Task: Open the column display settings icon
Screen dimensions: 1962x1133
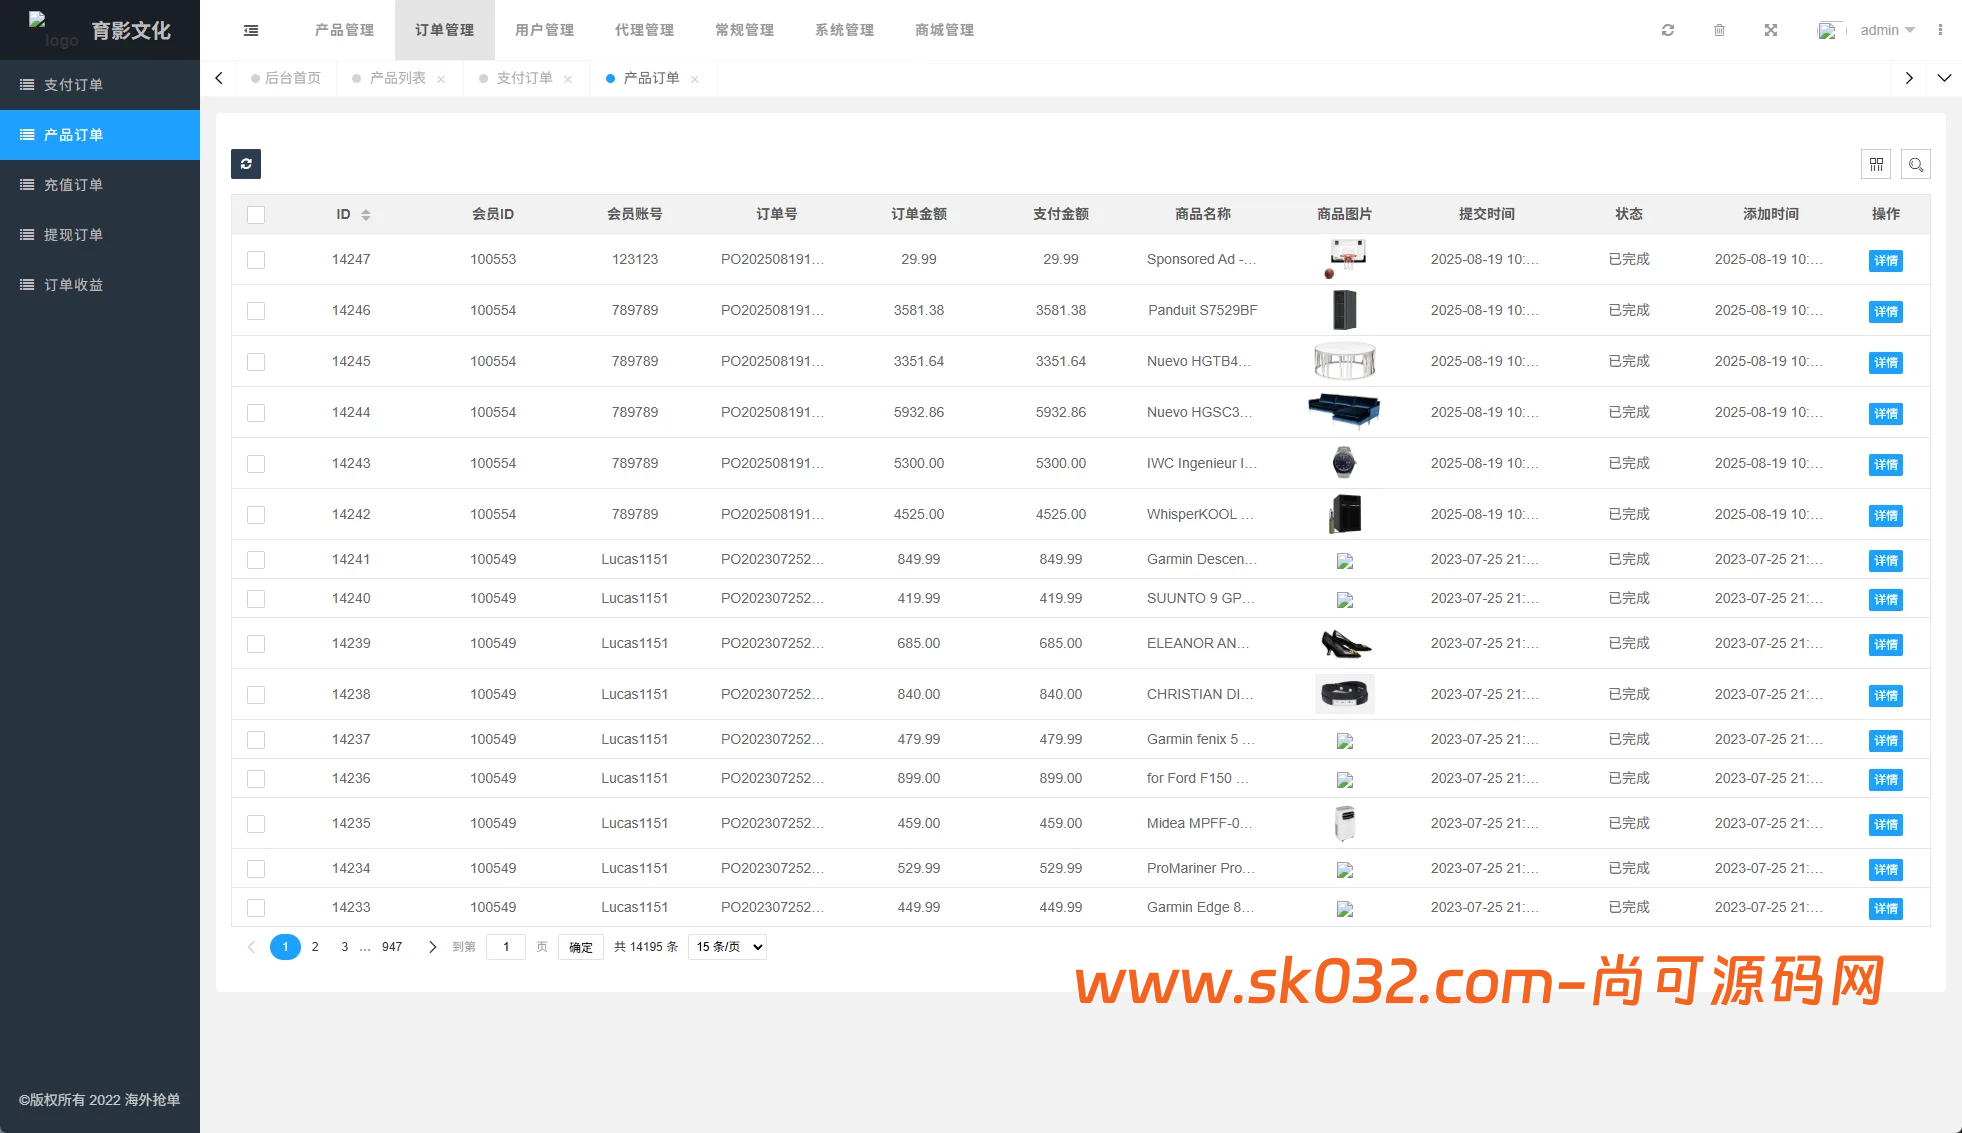Action: coord(1876,164)
